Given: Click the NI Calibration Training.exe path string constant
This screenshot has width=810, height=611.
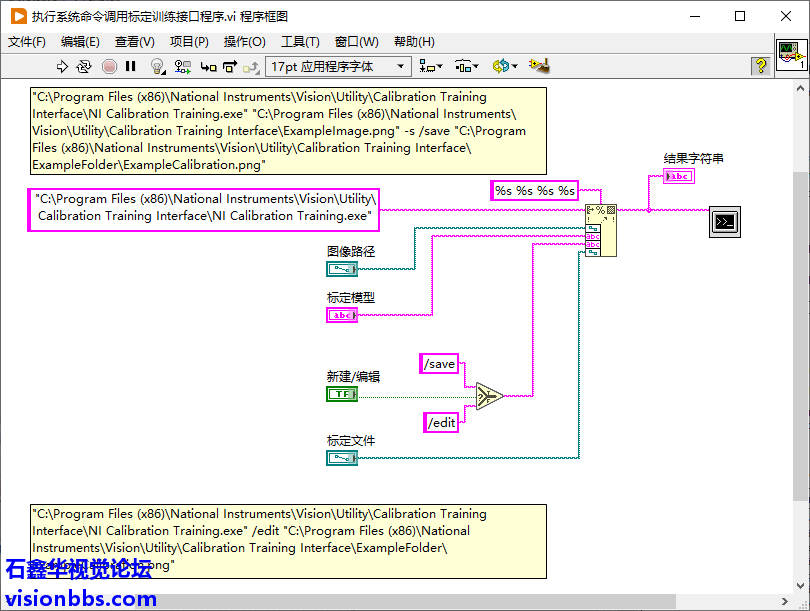Looking at the screenshot, I should click(204, 210).
